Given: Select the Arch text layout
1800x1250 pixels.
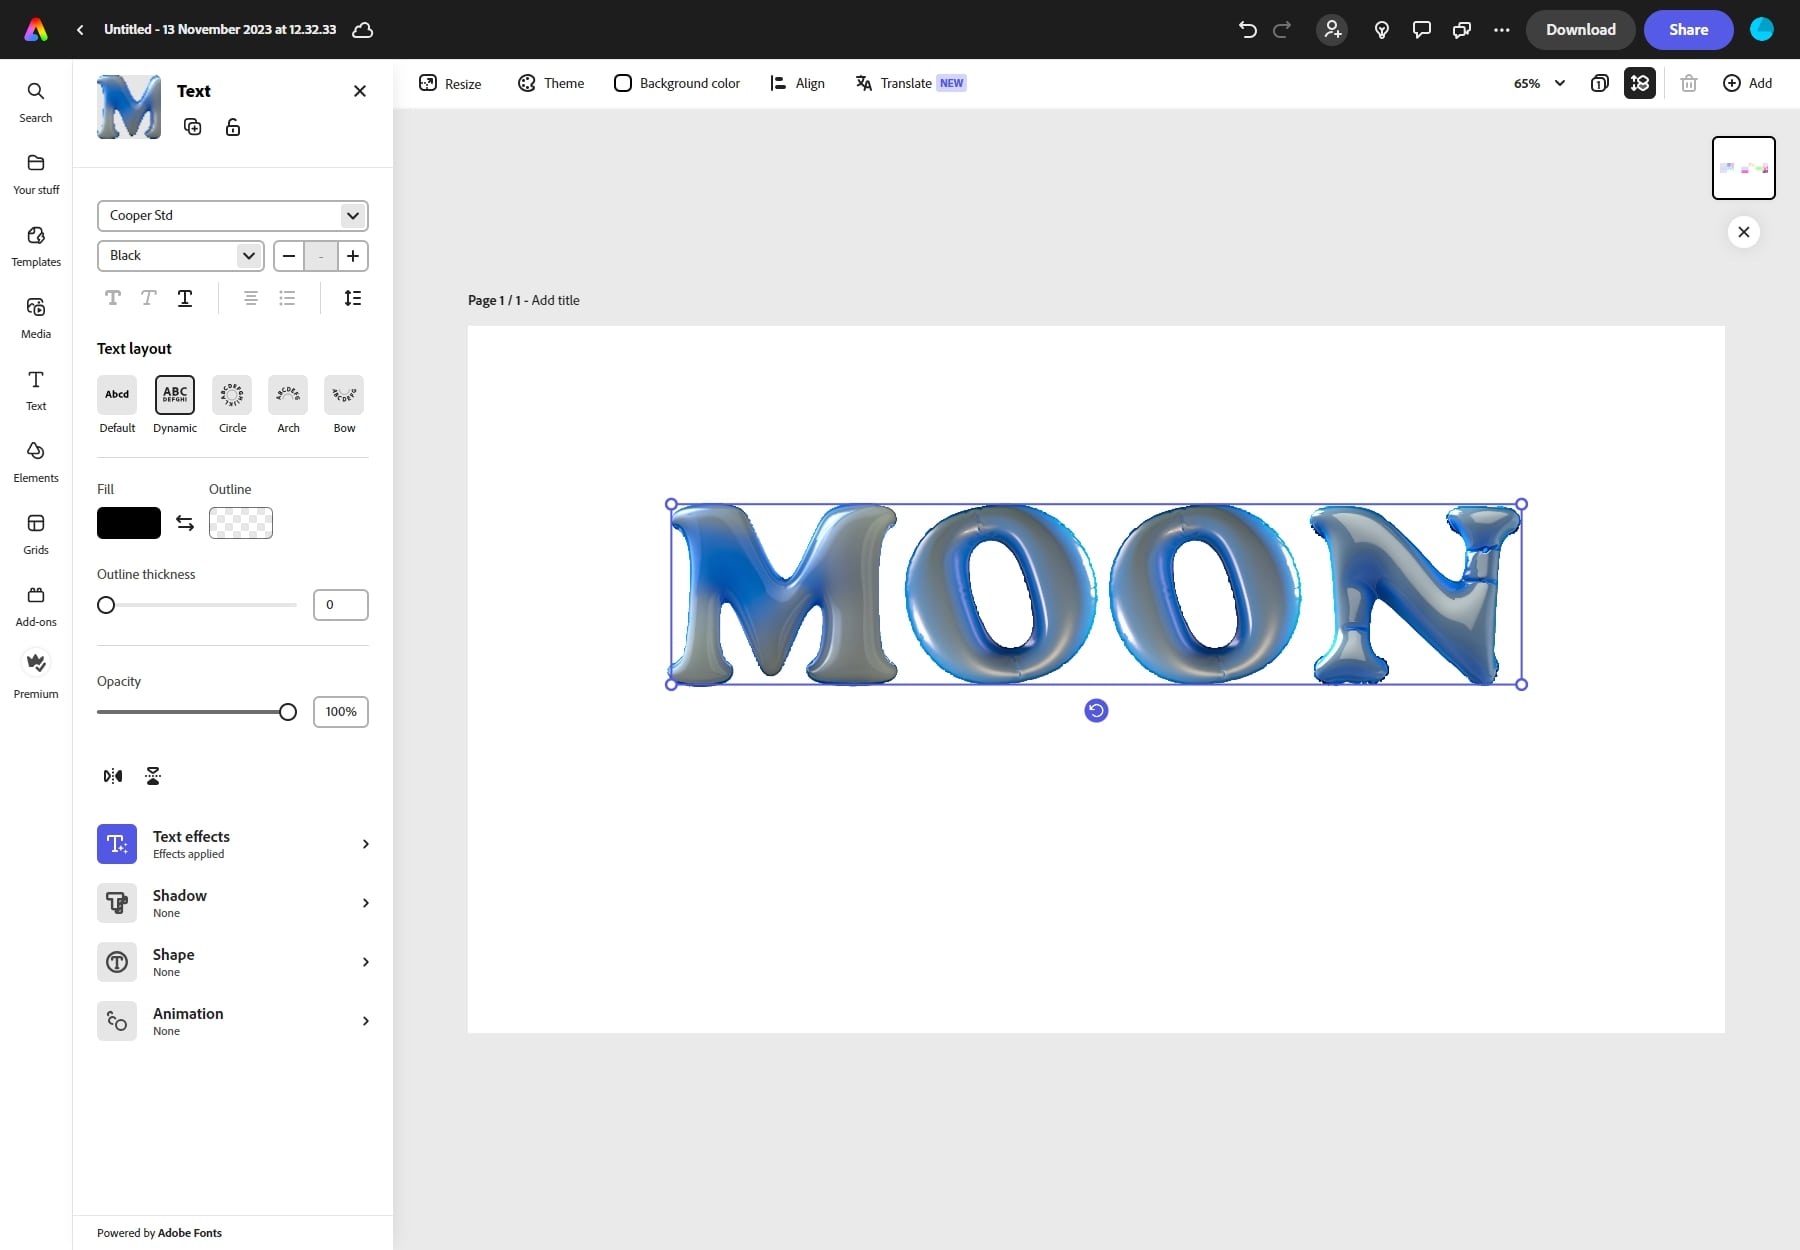Looking at the screenshot, I should (287, 396).
